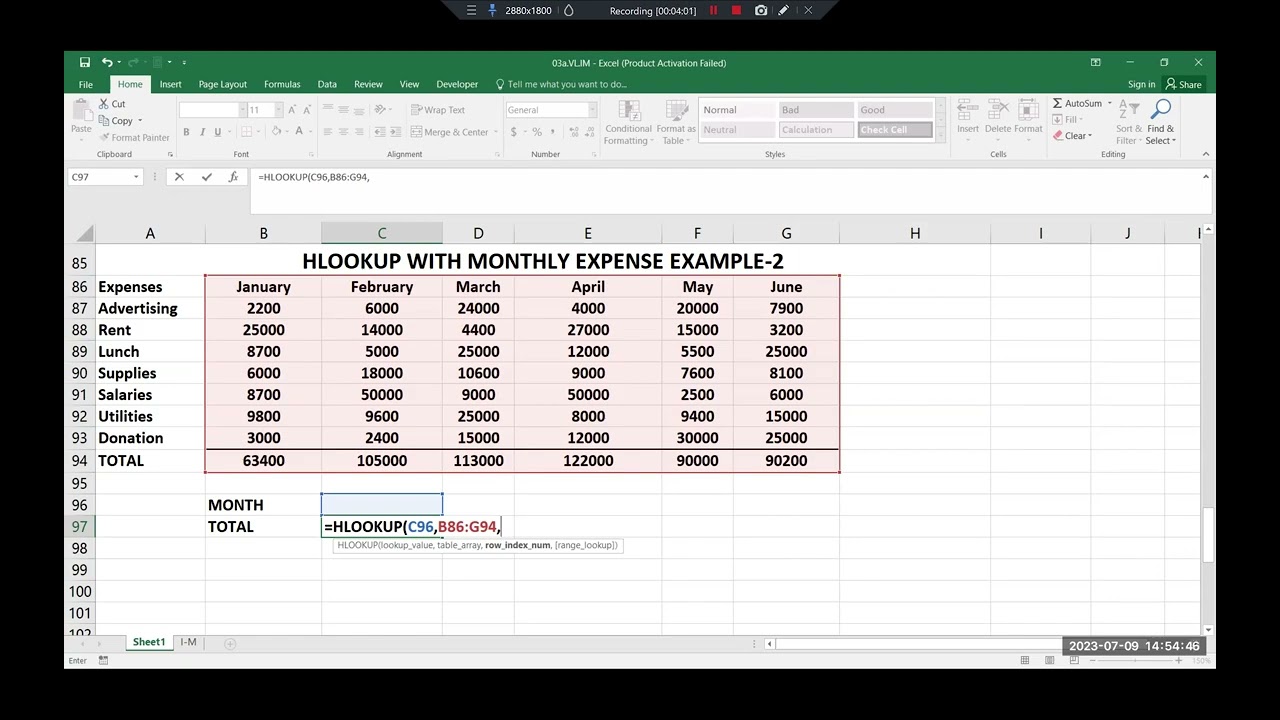The height and width of the screenshot is (720, 1280).
Task: Toggle Bold formatting button
Action: pos(186,132)
